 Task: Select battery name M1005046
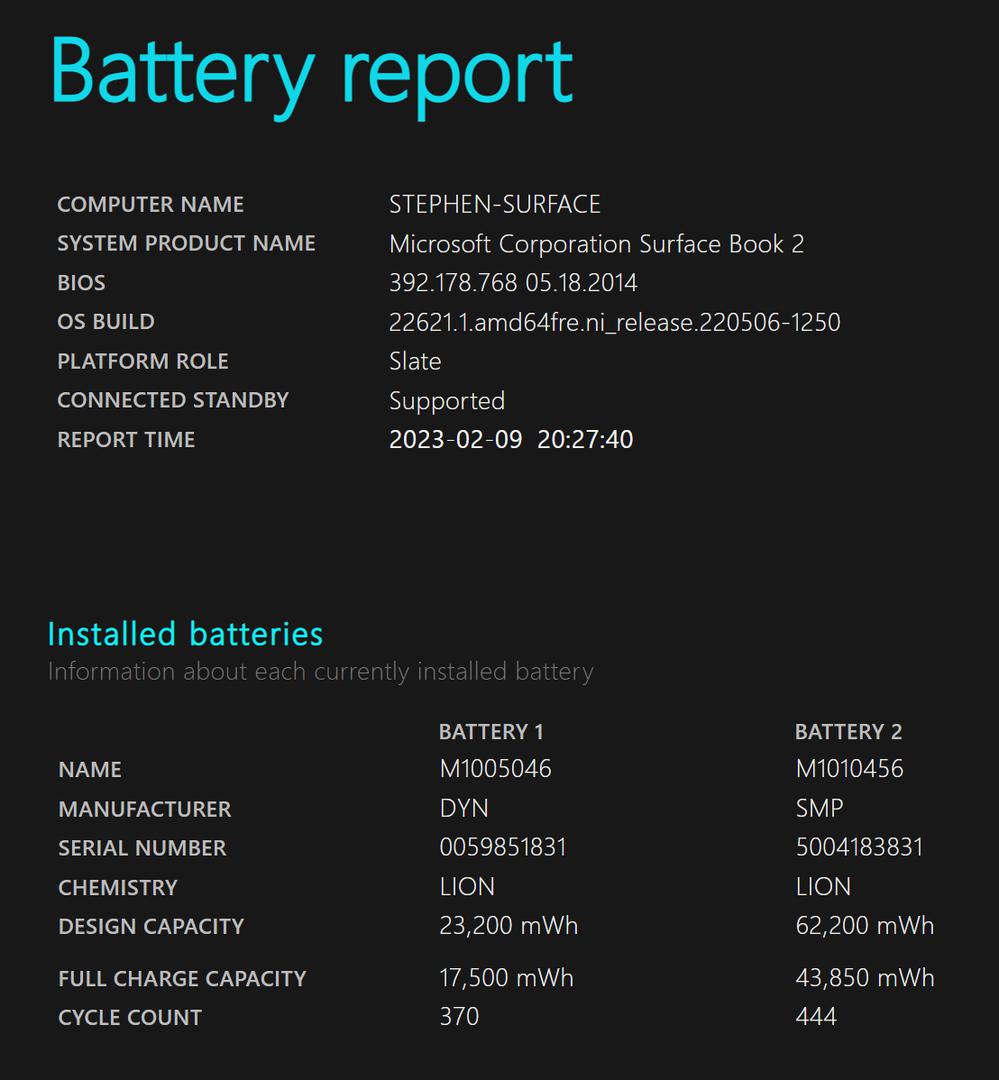click(x=495, y=769)
